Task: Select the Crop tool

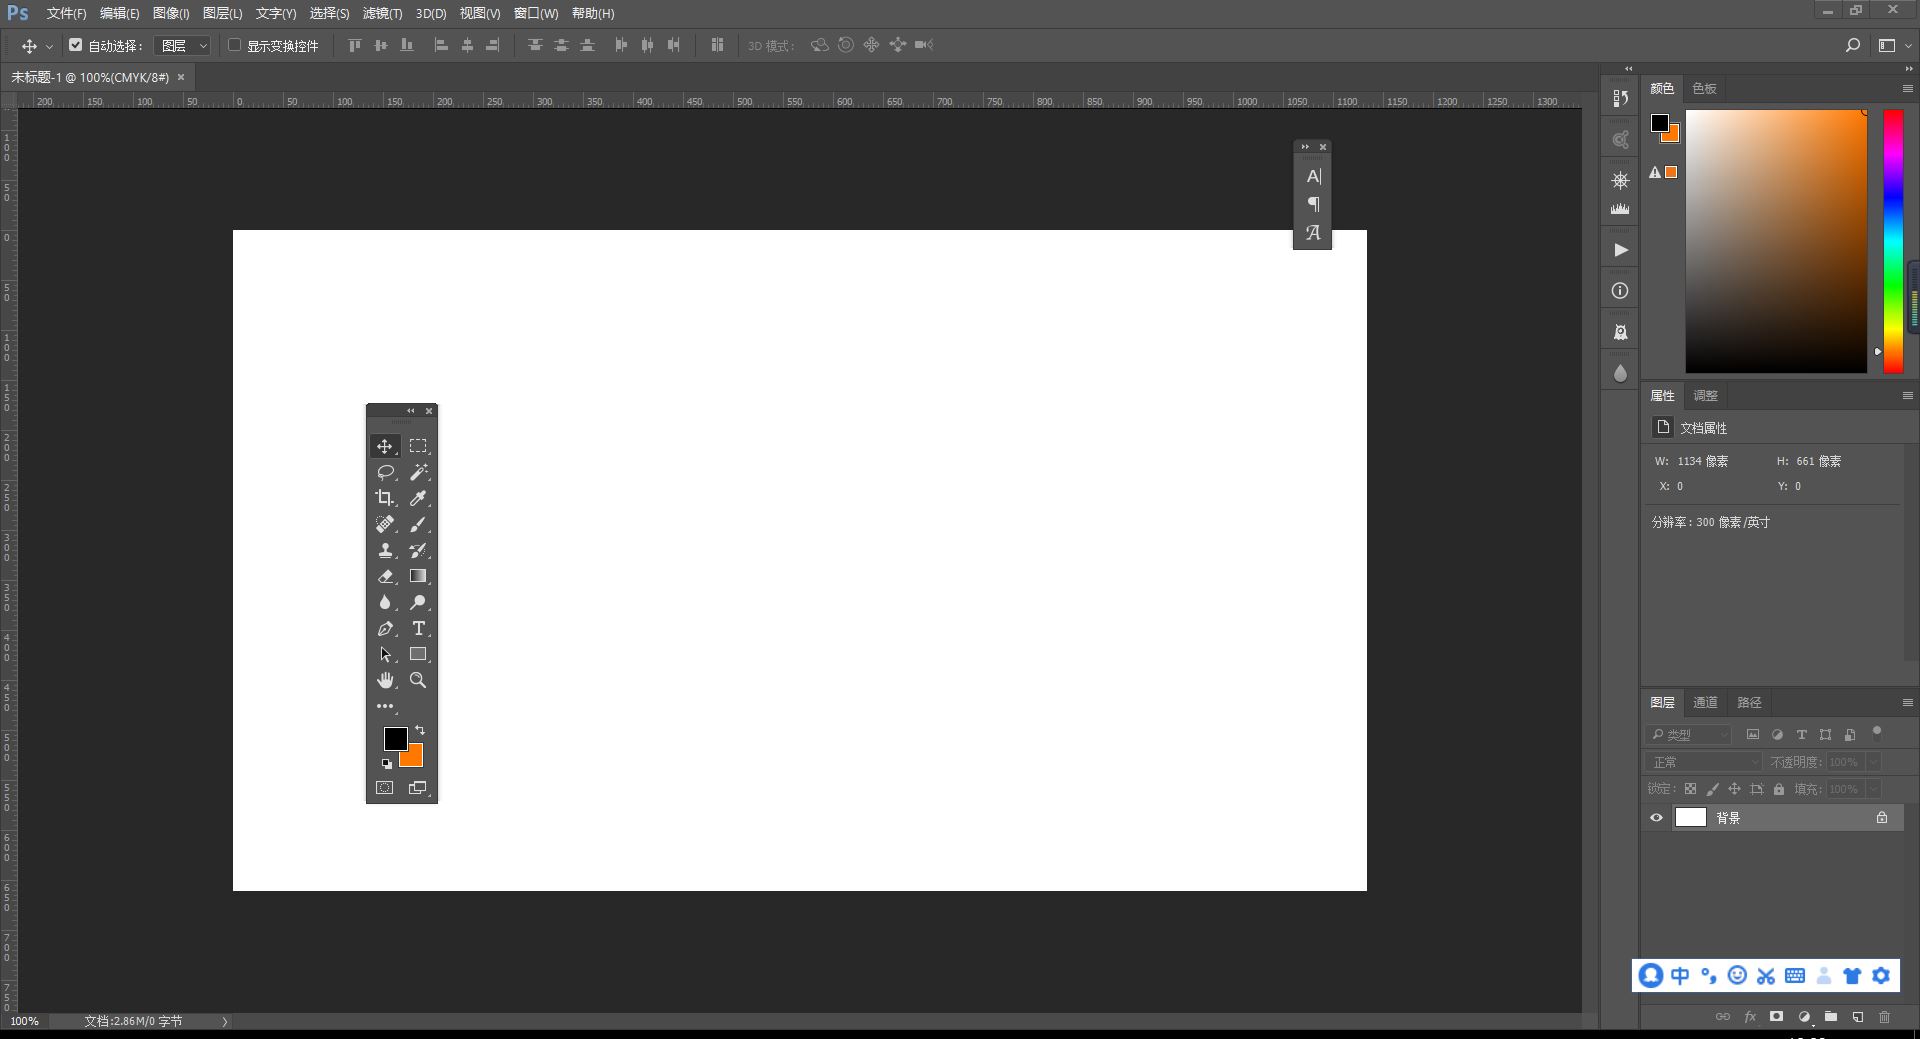Action: pos(386,498)
